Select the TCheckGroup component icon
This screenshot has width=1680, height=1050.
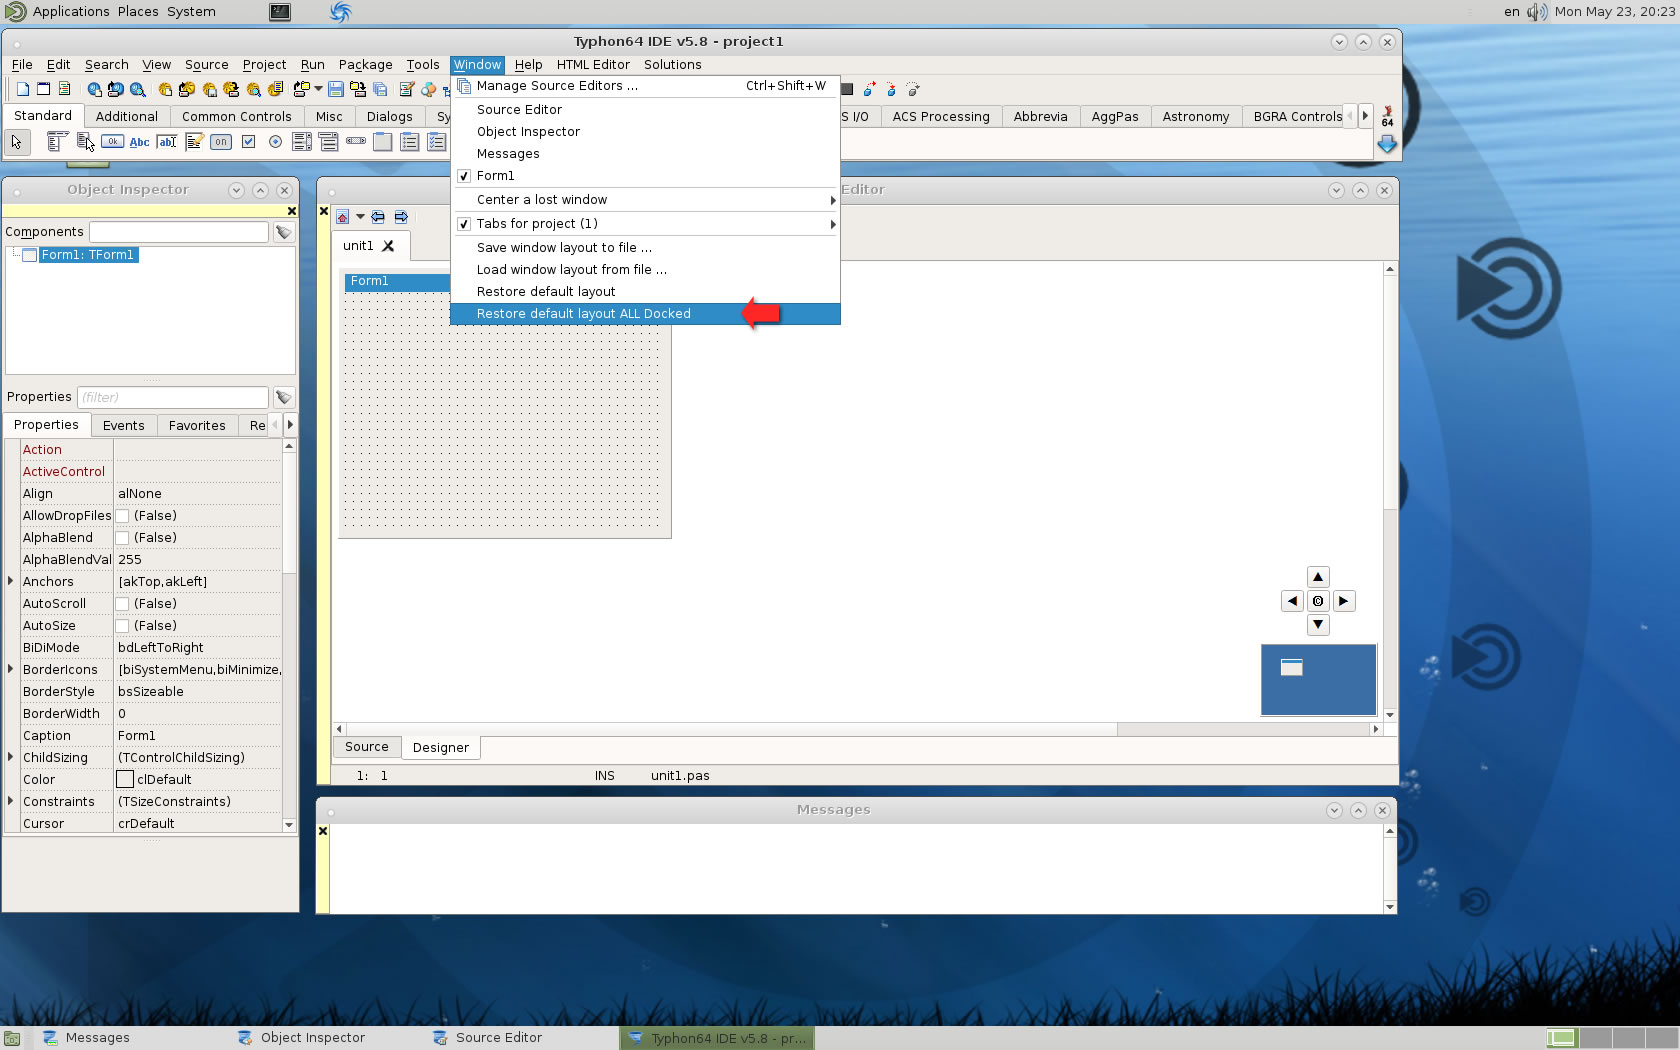(437, 142)
